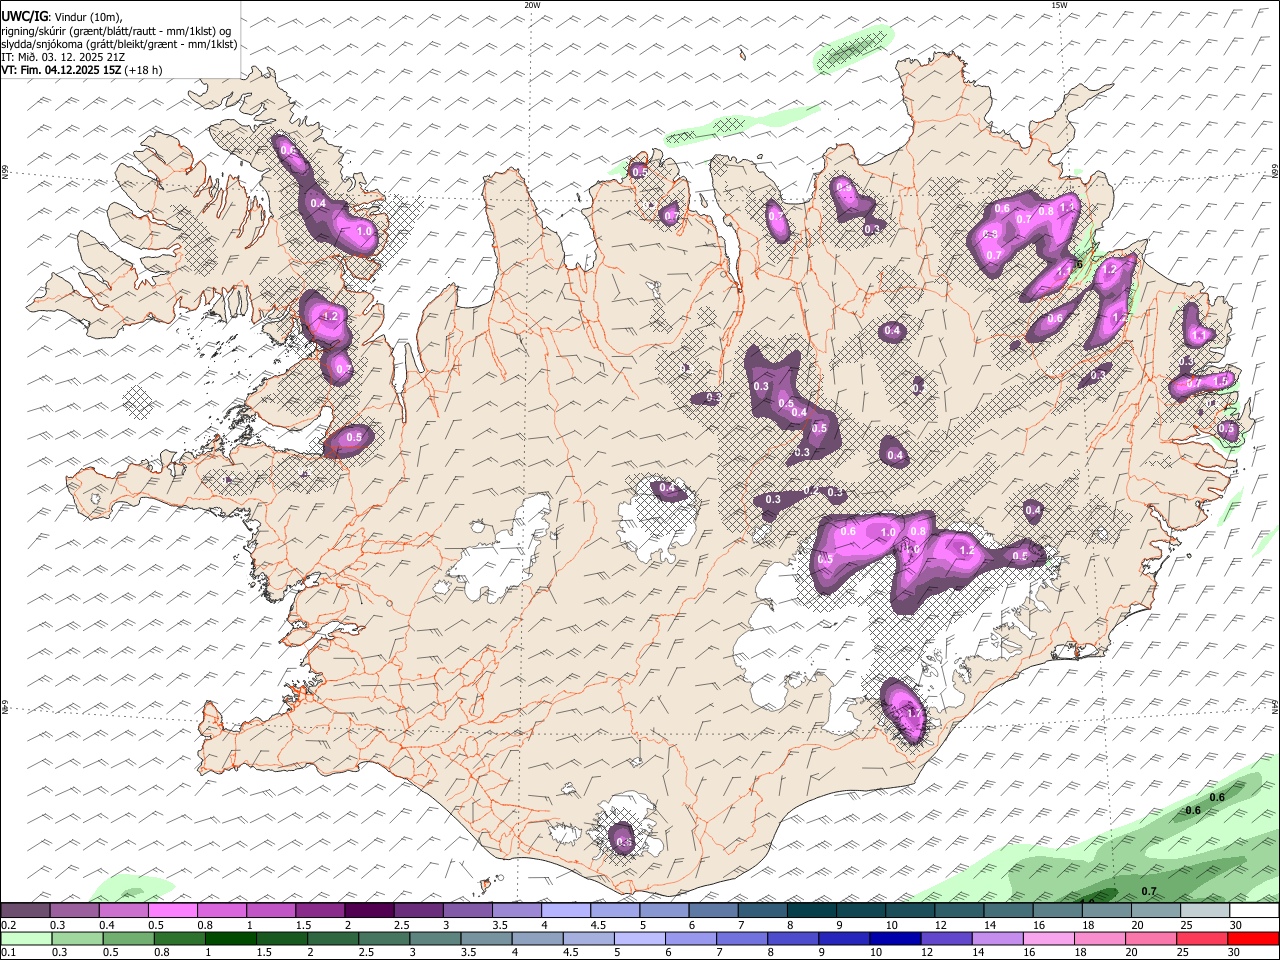
Task: Click the "rigning/skúrir (grænt/blátt/rautt - mm/1klst) og" line
Action: point(116,31)
